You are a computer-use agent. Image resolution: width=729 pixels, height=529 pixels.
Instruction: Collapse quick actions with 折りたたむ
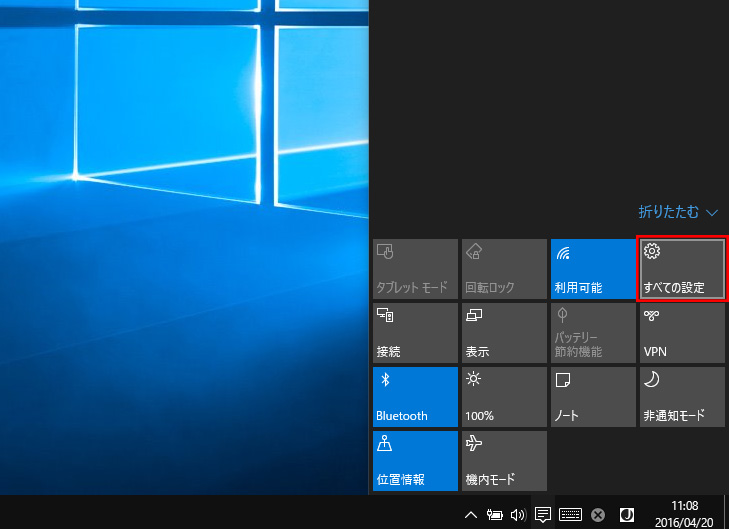tap(679, 212)
